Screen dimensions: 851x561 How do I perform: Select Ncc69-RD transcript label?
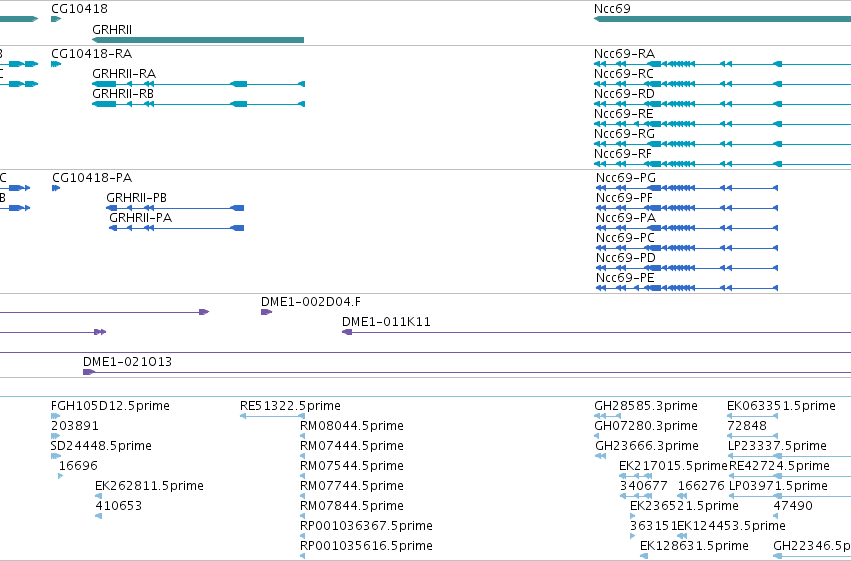[625, 94]
